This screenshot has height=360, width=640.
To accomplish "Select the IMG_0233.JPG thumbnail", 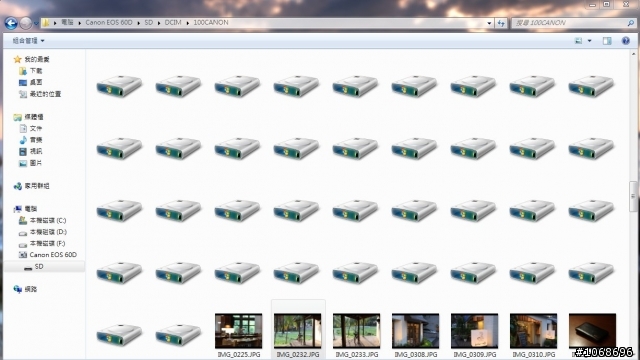I will click(x=356, y=331).
